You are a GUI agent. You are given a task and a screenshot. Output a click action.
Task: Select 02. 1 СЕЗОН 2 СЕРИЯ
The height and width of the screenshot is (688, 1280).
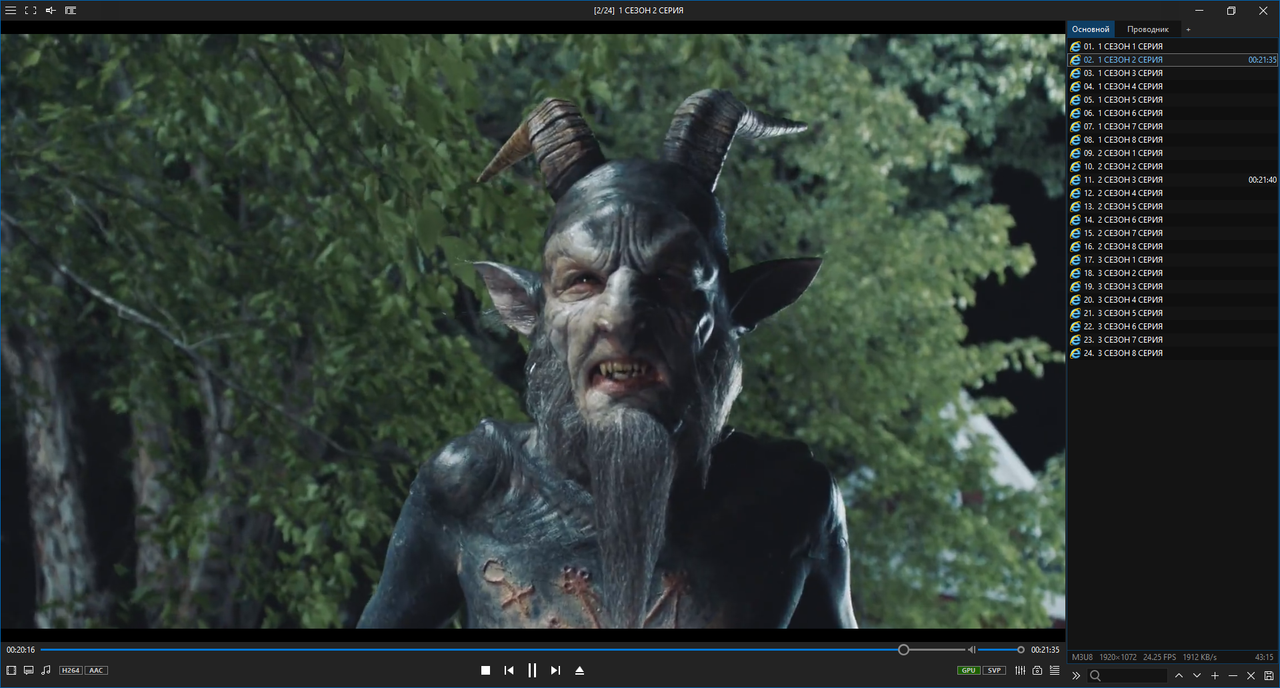(1173, 60)
